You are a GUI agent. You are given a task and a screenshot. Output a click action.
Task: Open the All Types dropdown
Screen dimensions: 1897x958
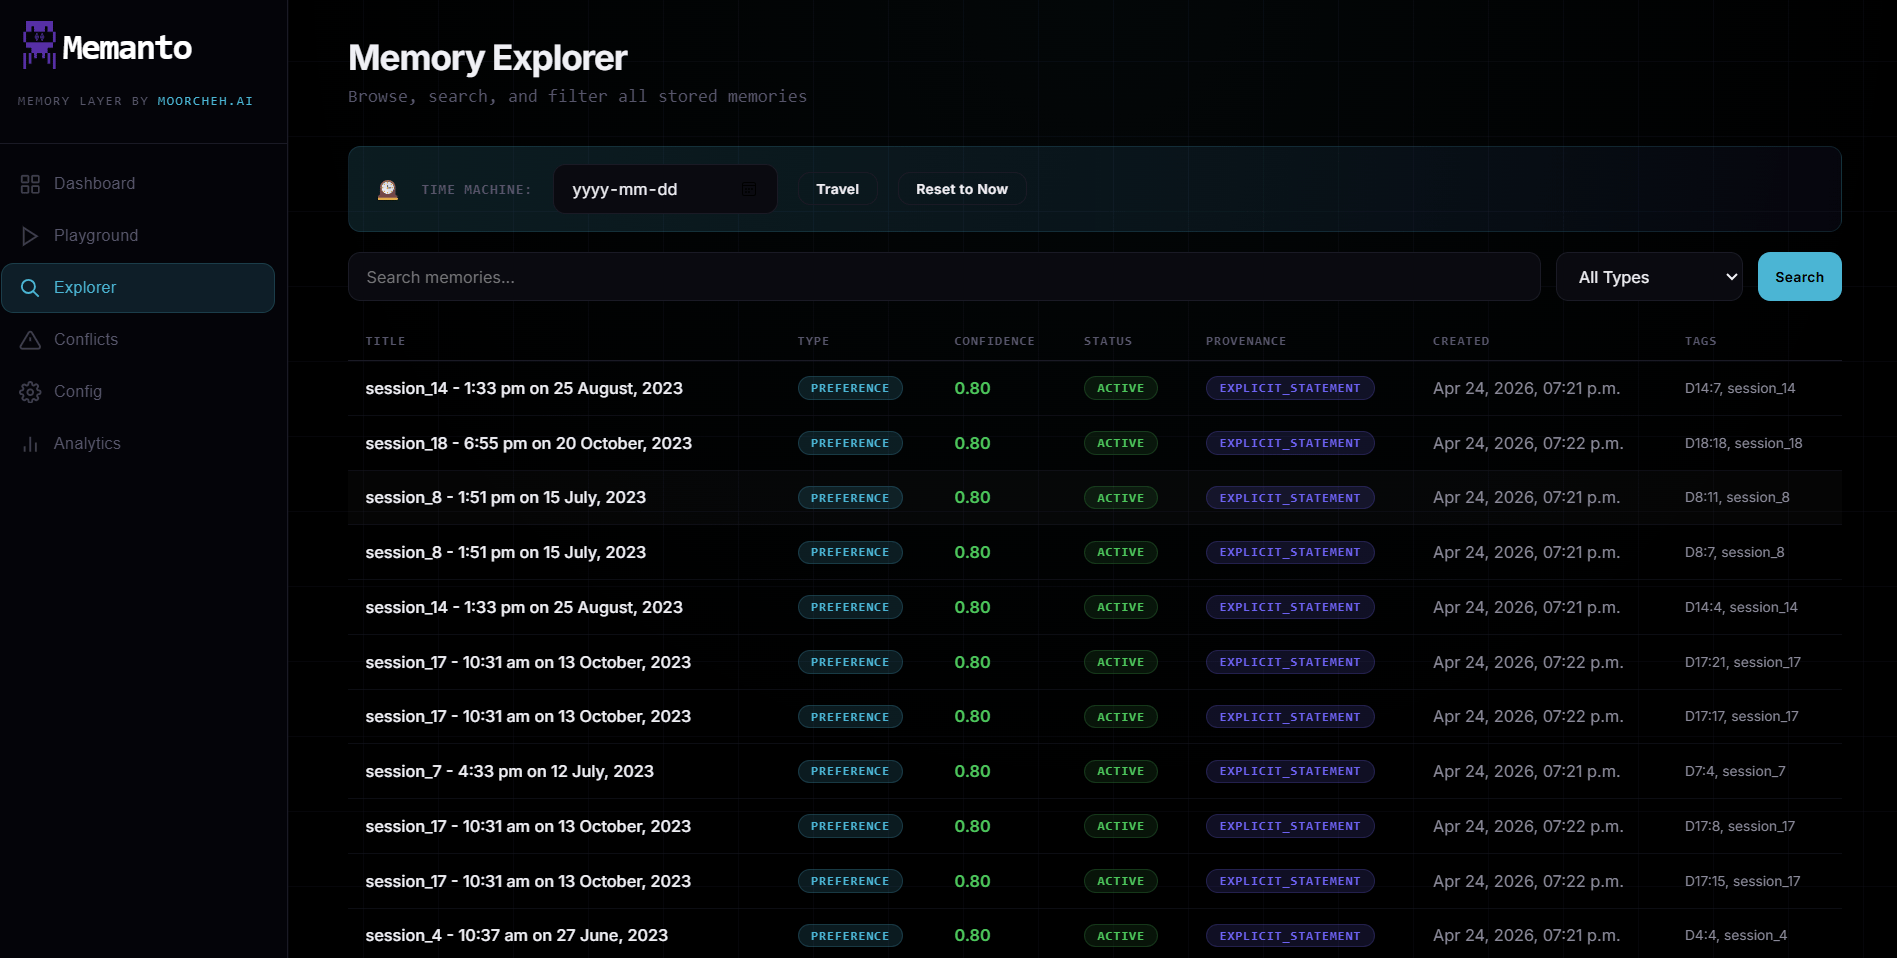coord(1649,277)
